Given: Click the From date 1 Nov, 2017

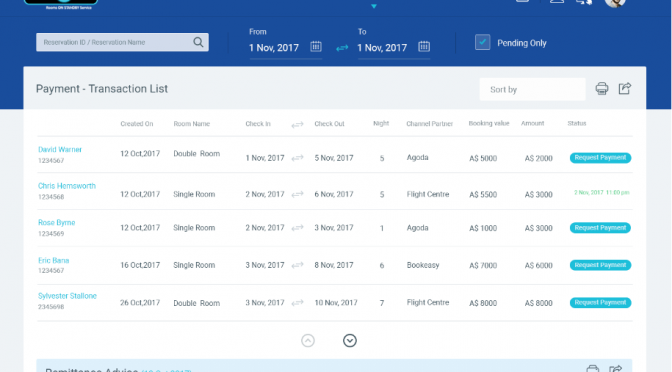Looking at the screenshot, I should coord(274,48).
